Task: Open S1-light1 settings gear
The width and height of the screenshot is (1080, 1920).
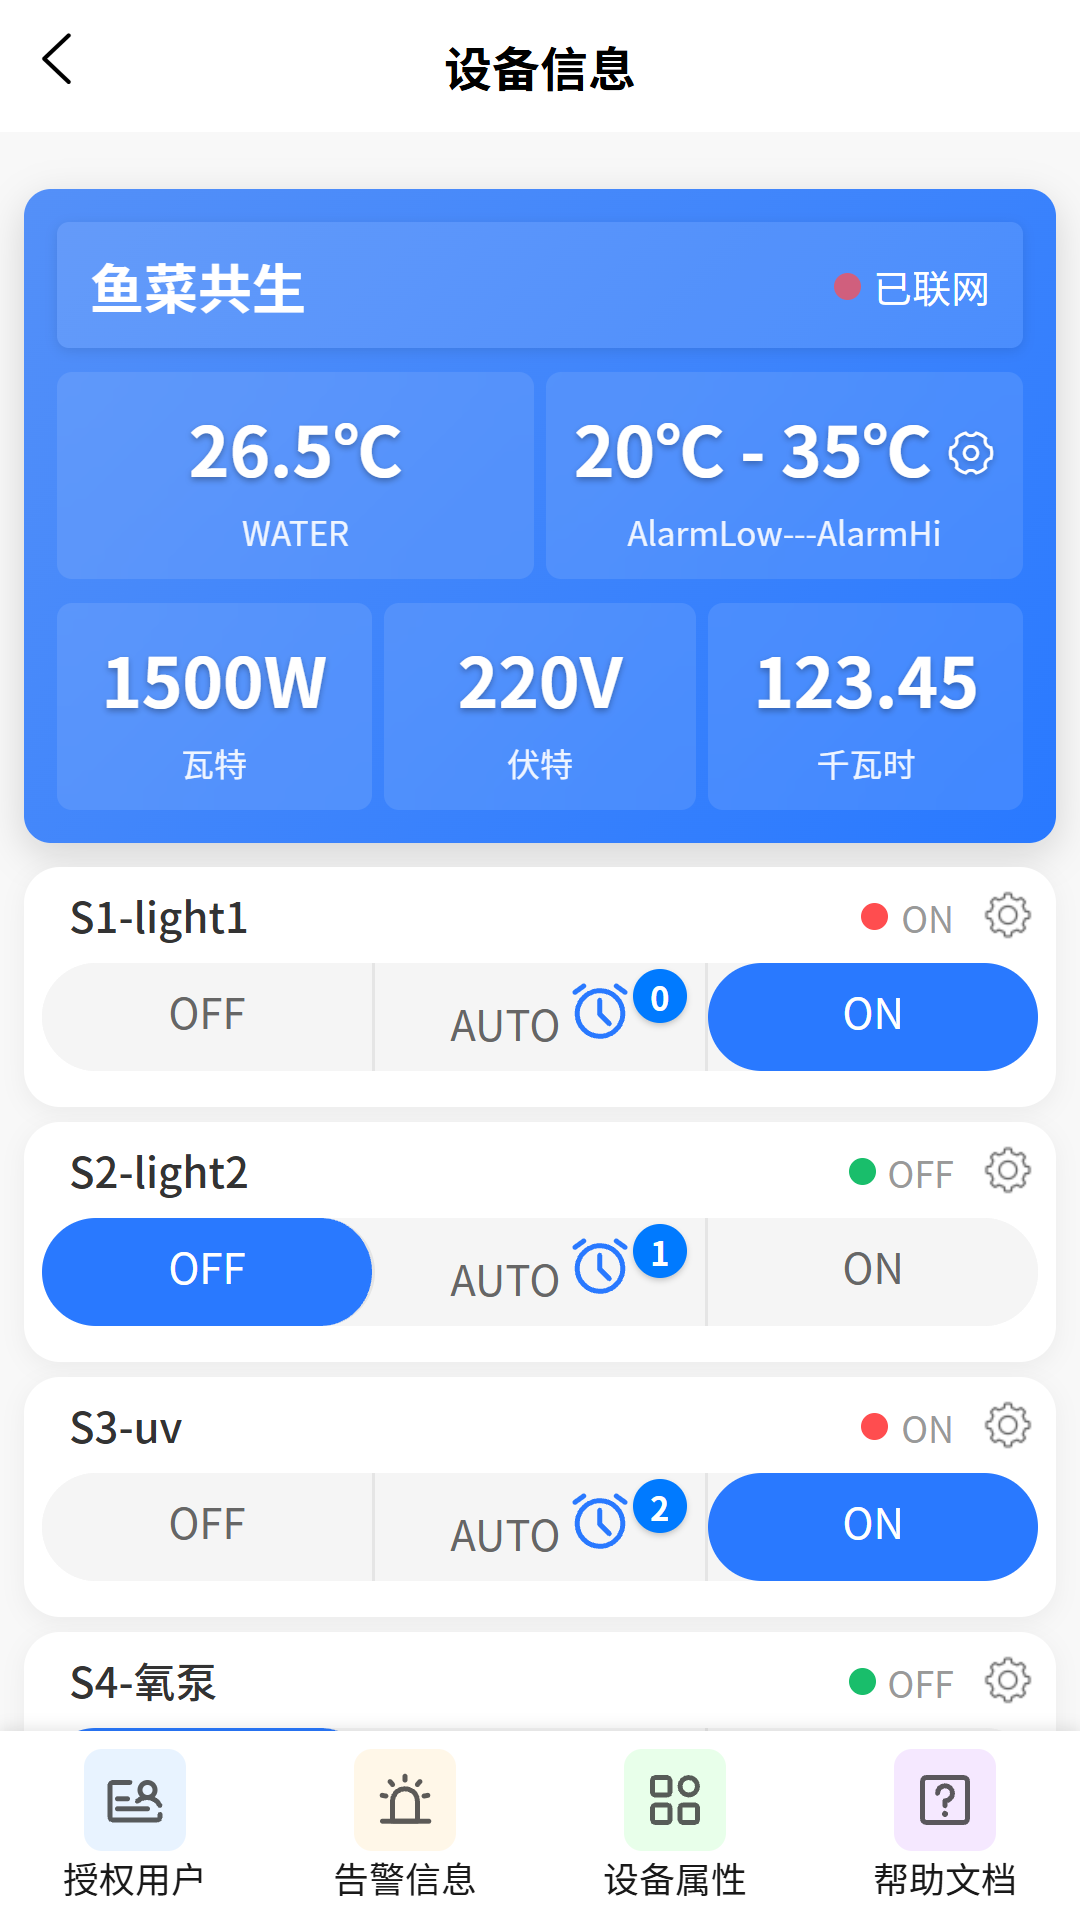Action: point(1007,915)
